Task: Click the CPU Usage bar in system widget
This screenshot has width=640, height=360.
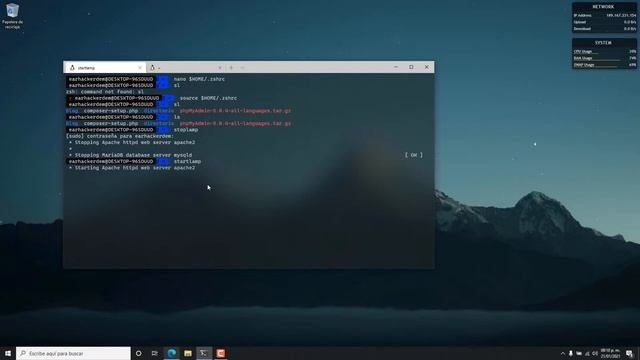Action: (x=604, y=51)
